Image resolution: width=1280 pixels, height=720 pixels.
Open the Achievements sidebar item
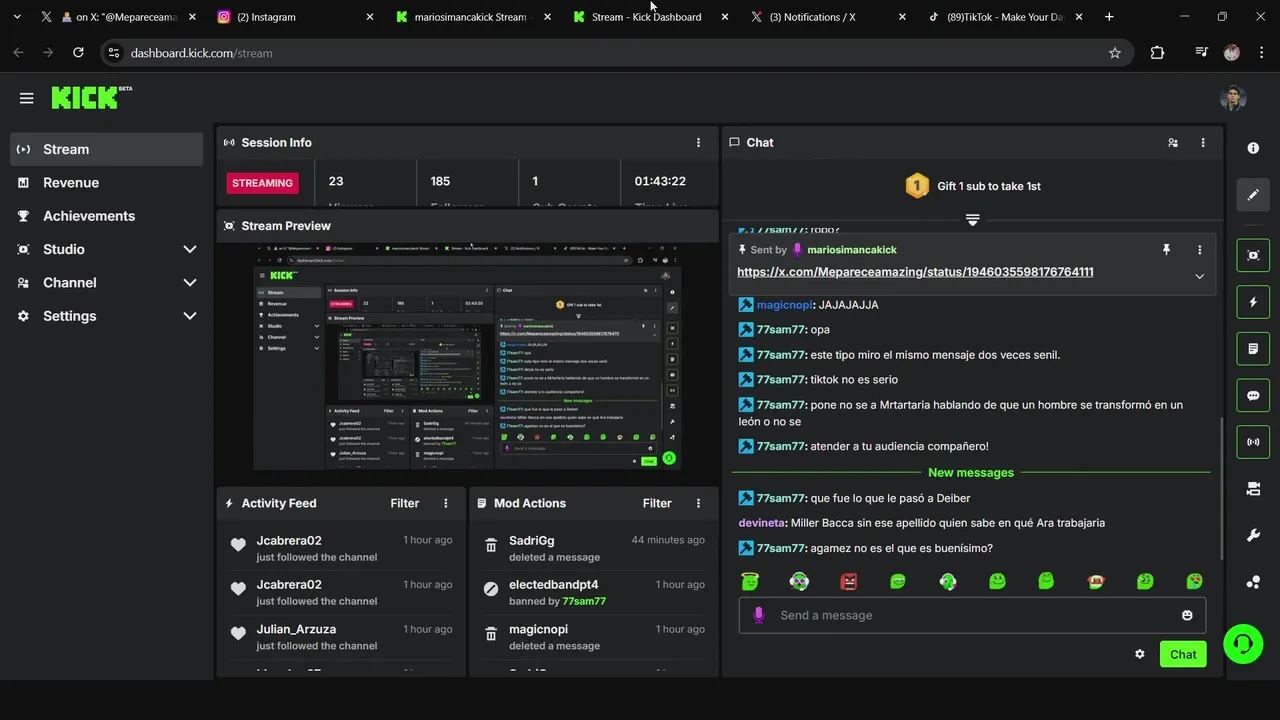click(107, 216)
